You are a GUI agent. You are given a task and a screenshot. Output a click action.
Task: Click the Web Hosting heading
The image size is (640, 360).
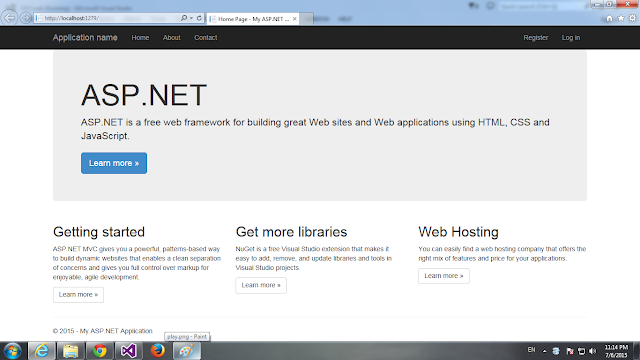[458, 232]
